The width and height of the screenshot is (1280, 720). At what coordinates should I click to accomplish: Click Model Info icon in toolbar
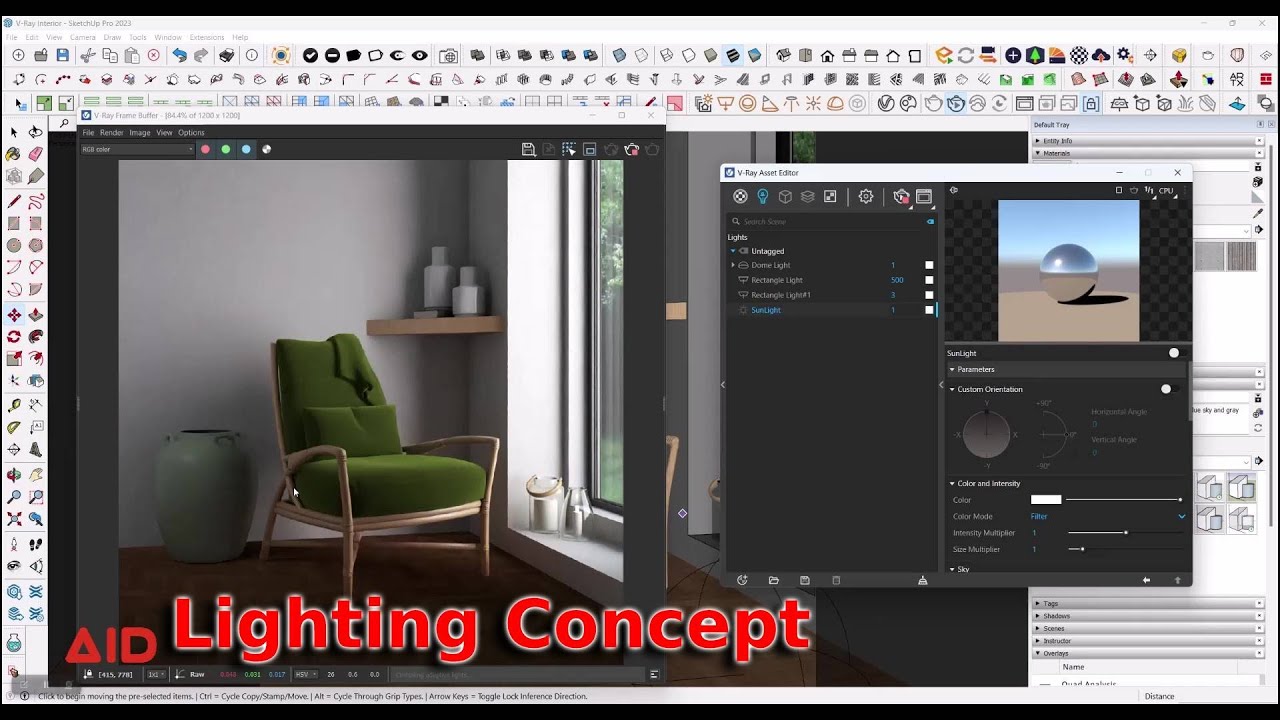pos(252,55)
